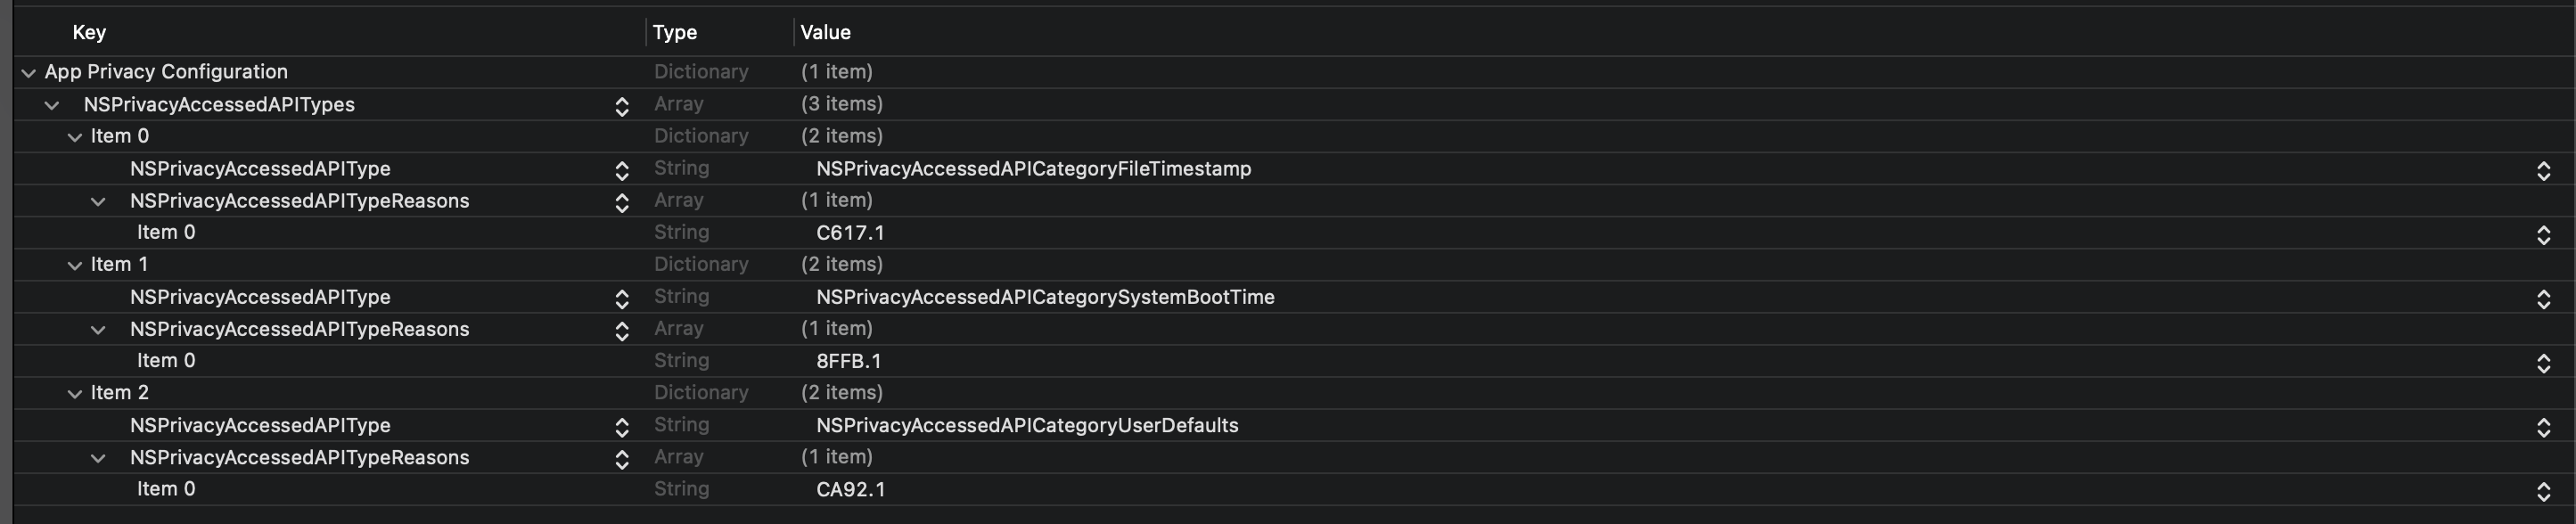Click the Key column header
The height and width of the screenshot is (524, 2576).
coord(89,32)
